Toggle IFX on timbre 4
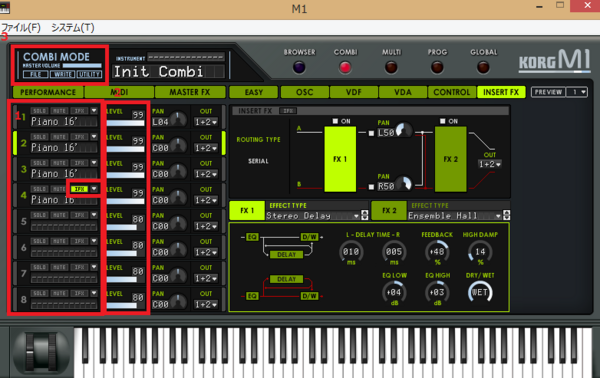 (79, 189)
